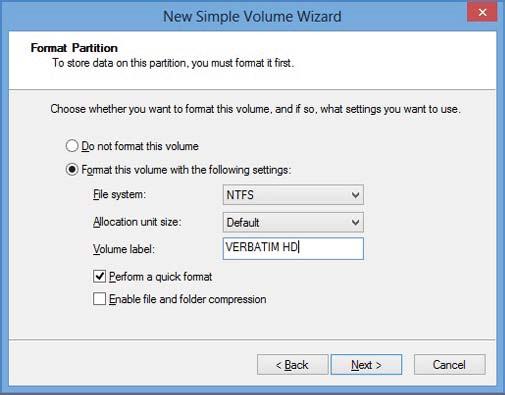
Task: Click the 'File system:' label
Action: click(119, 194)
